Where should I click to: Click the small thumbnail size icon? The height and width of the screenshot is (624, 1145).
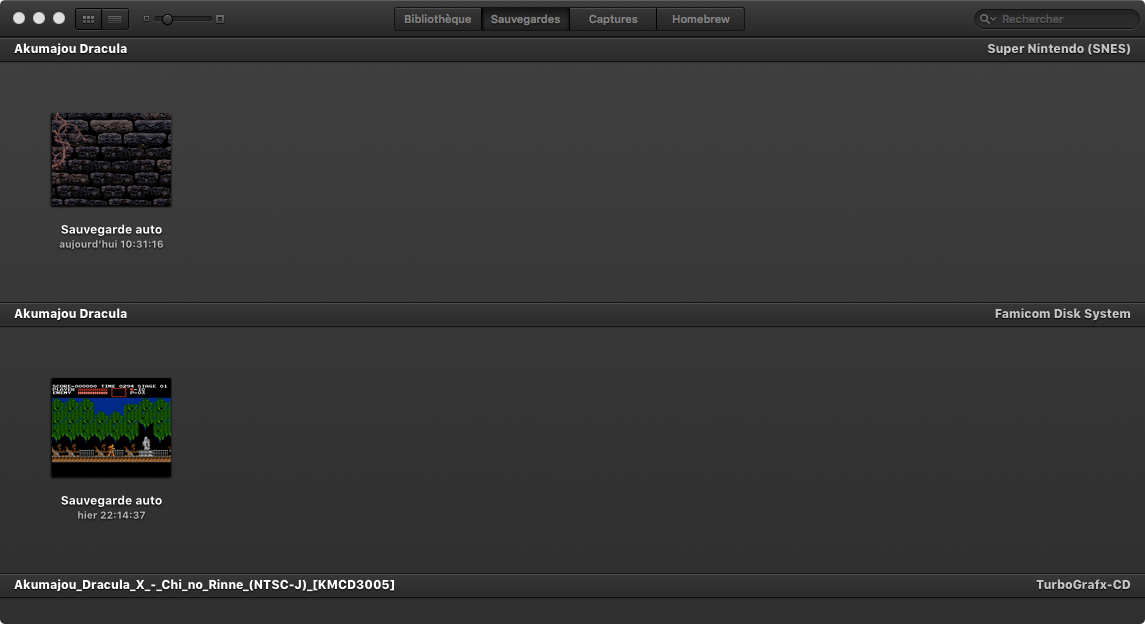point(146,19)
